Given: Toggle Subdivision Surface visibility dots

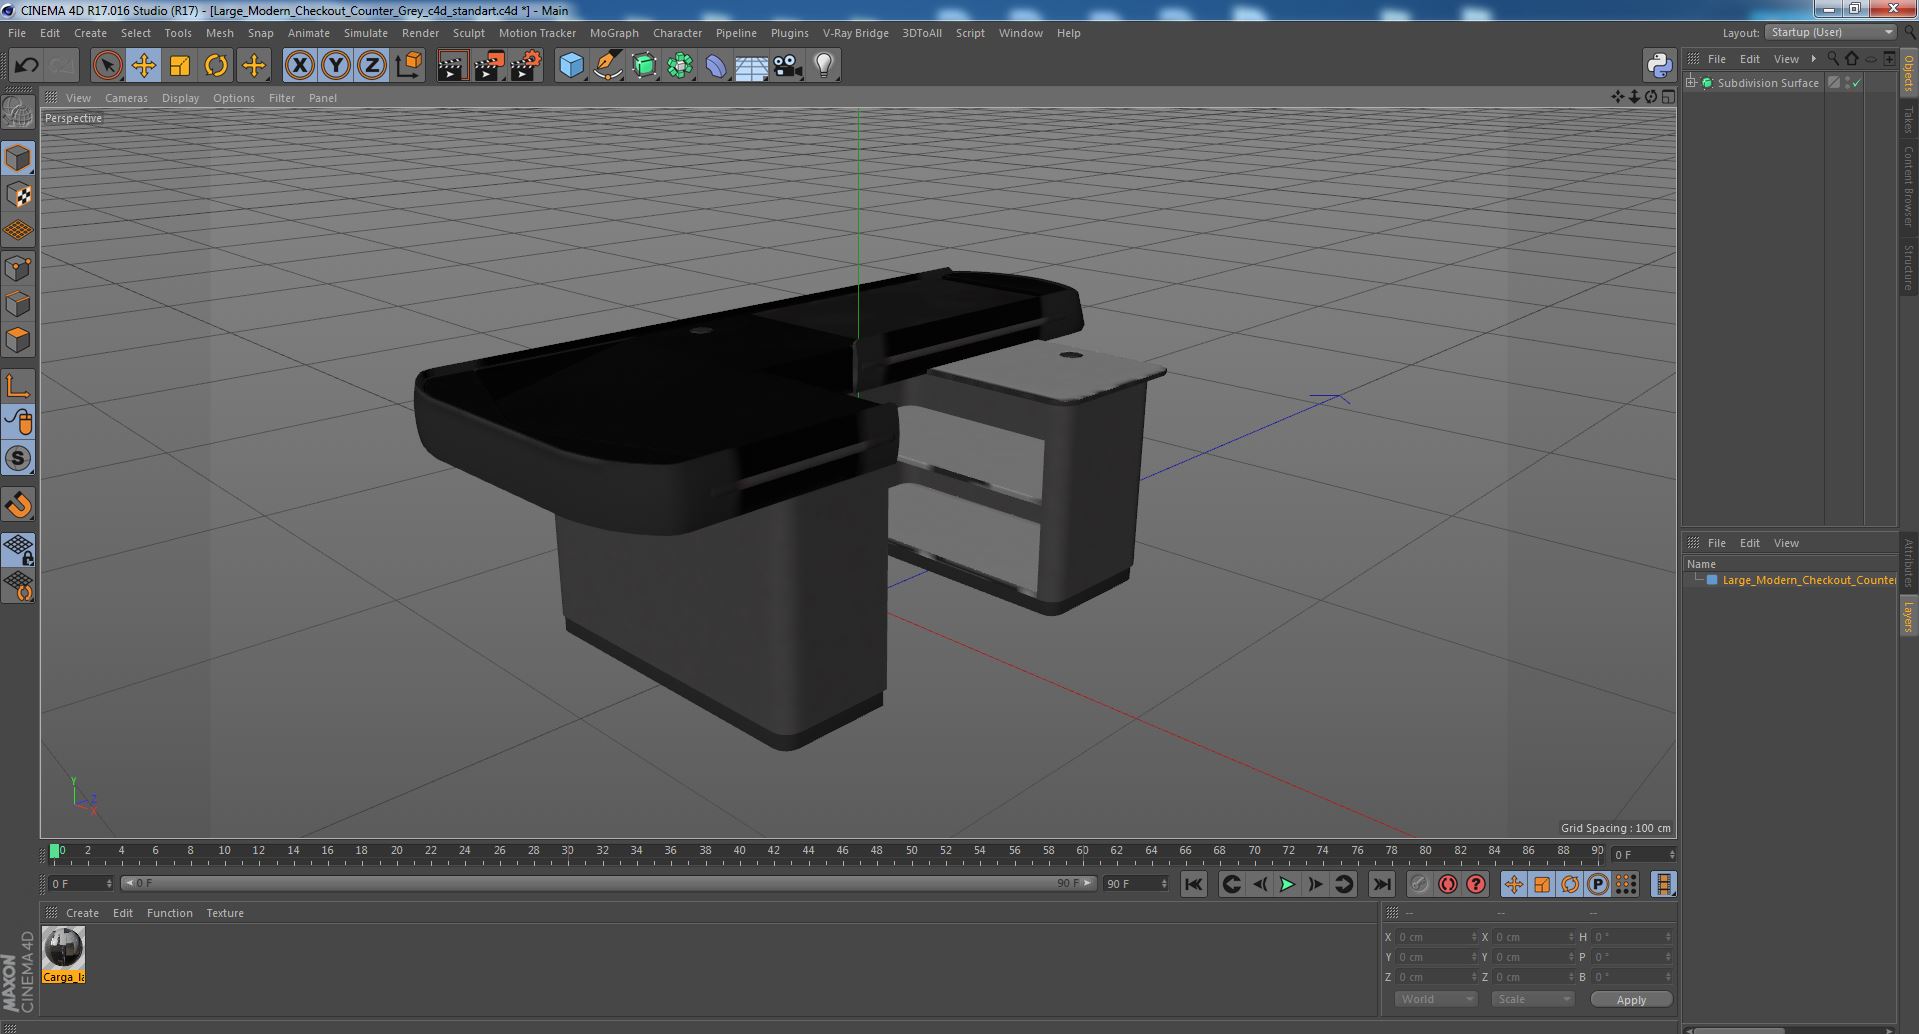Looking at the screenshot, I should pyautogui.click(x=1846, y=83).
